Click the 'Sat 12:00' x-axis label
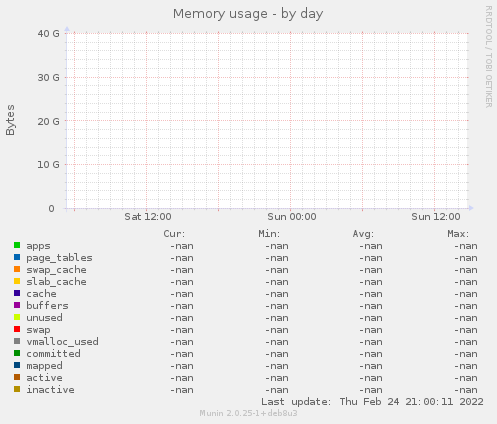Screen dimensions: 497x424 (x=148, y=217)
